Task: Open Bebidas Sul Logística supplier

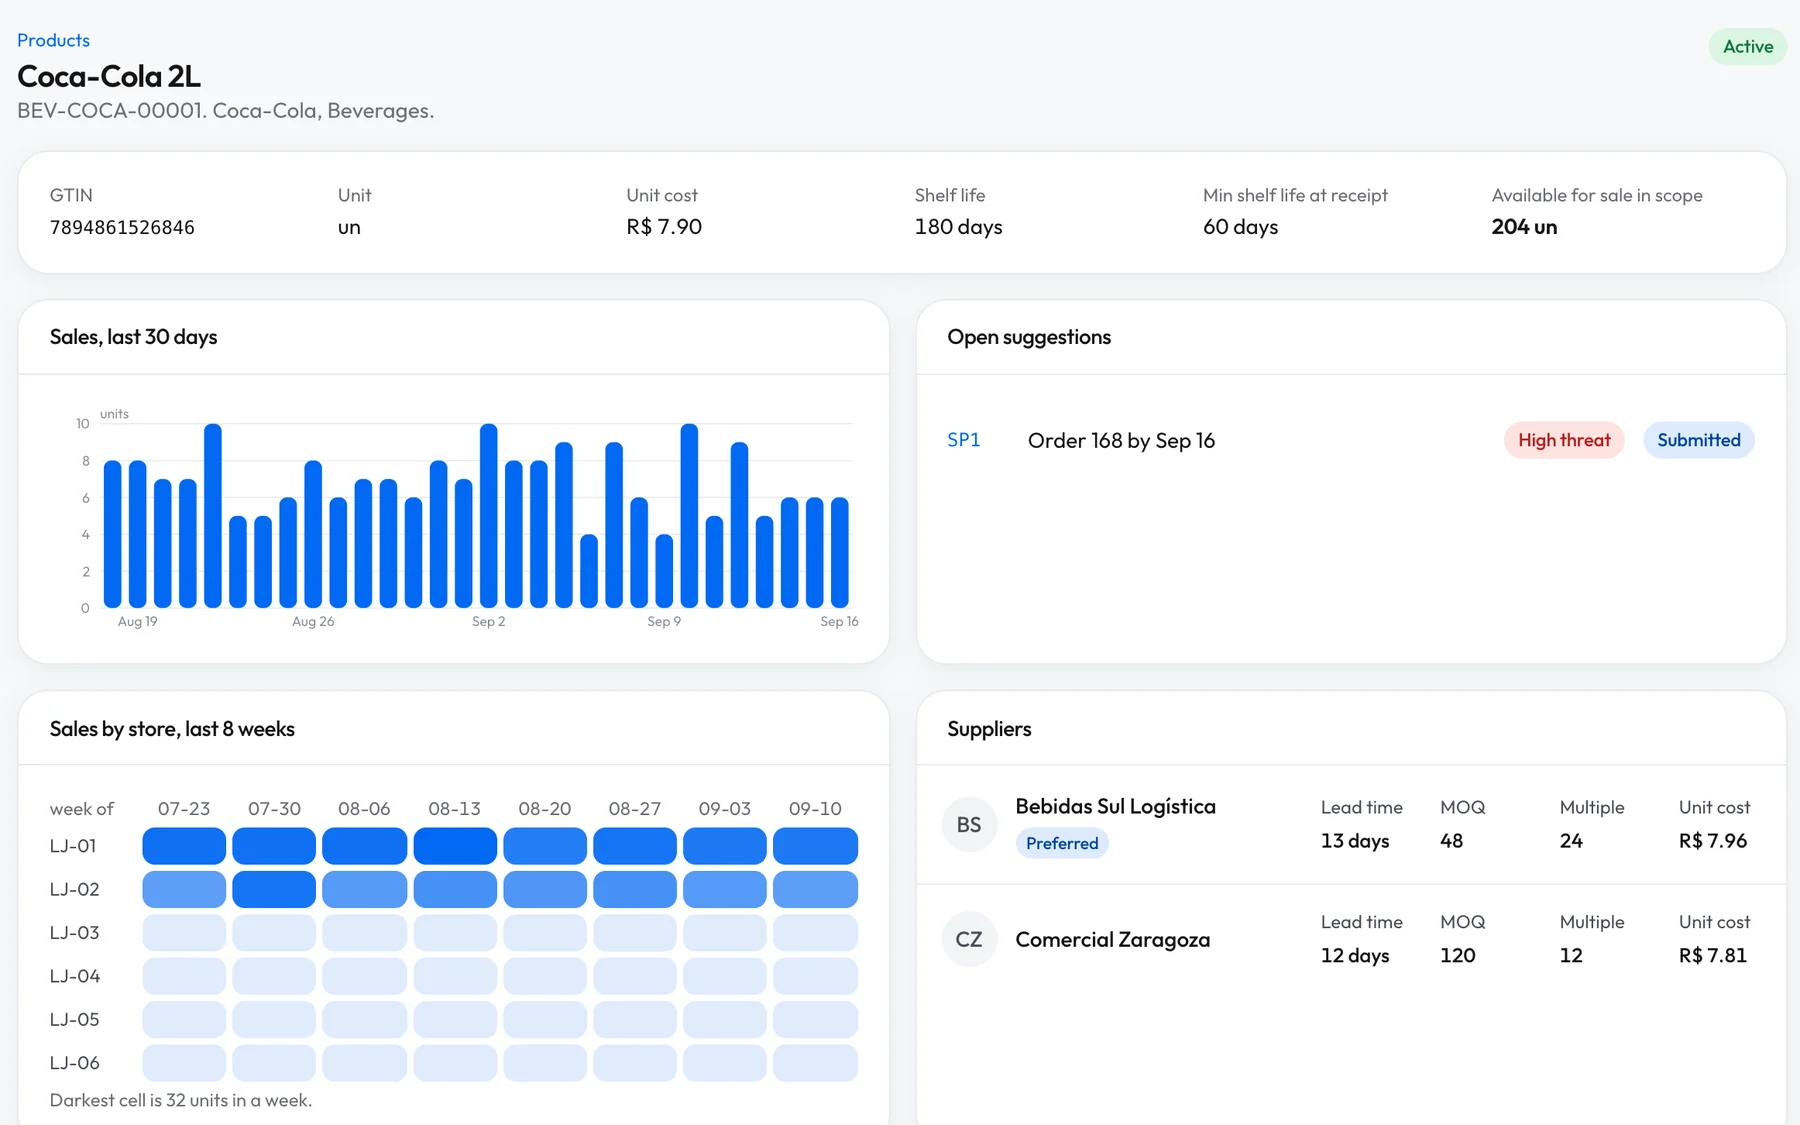Action: coord(1115,807)
